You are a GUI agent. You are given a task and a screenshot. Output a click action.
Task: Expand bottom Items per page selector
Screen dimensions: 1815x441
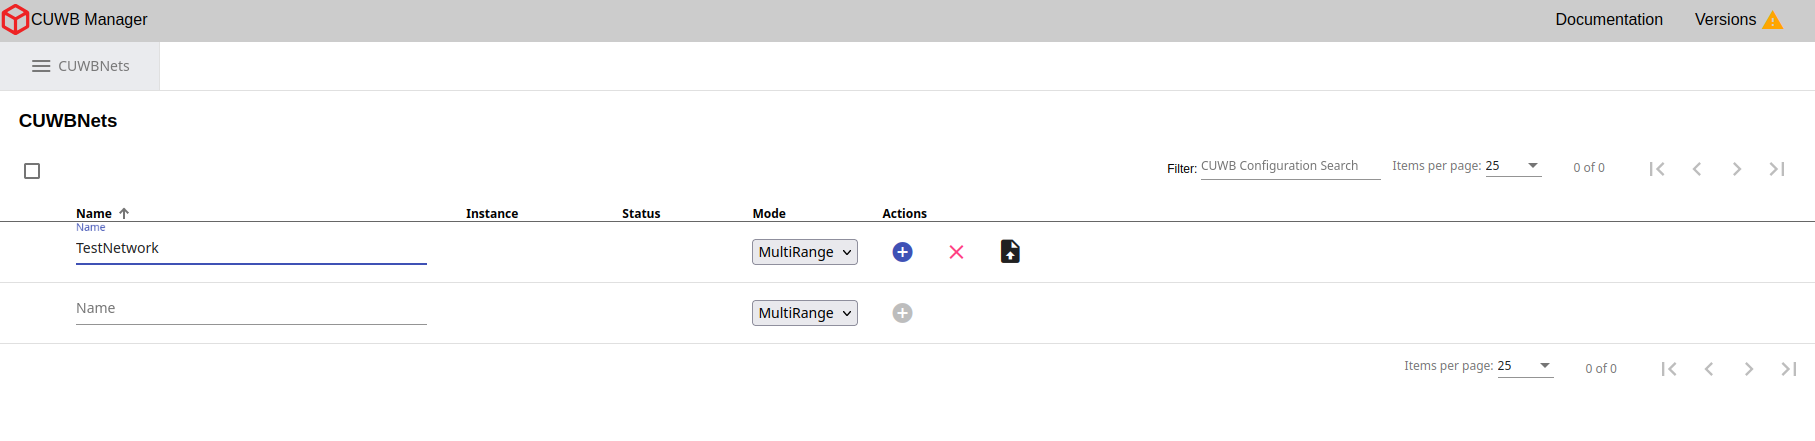pos(1525,366)
